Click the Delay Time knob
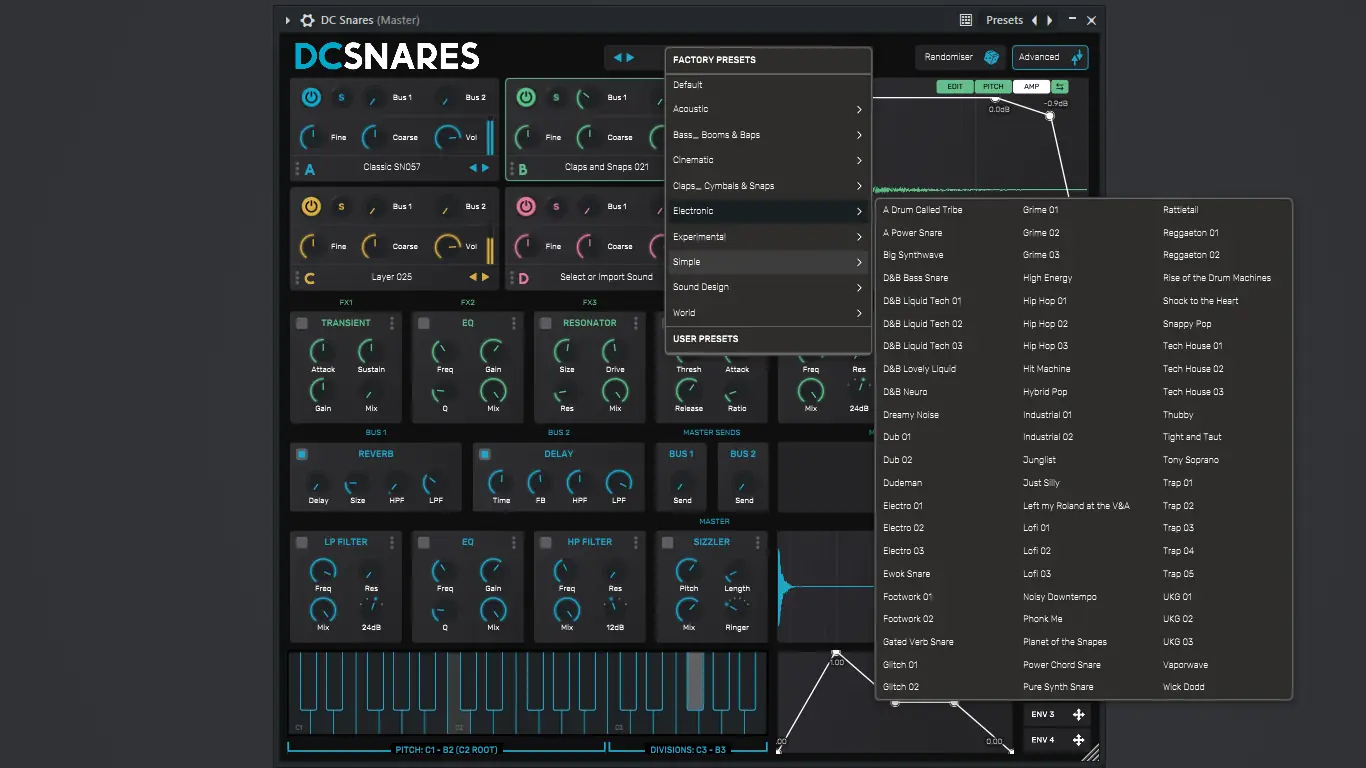Screen dimensions: 1366x768 [x=501, y=484]
